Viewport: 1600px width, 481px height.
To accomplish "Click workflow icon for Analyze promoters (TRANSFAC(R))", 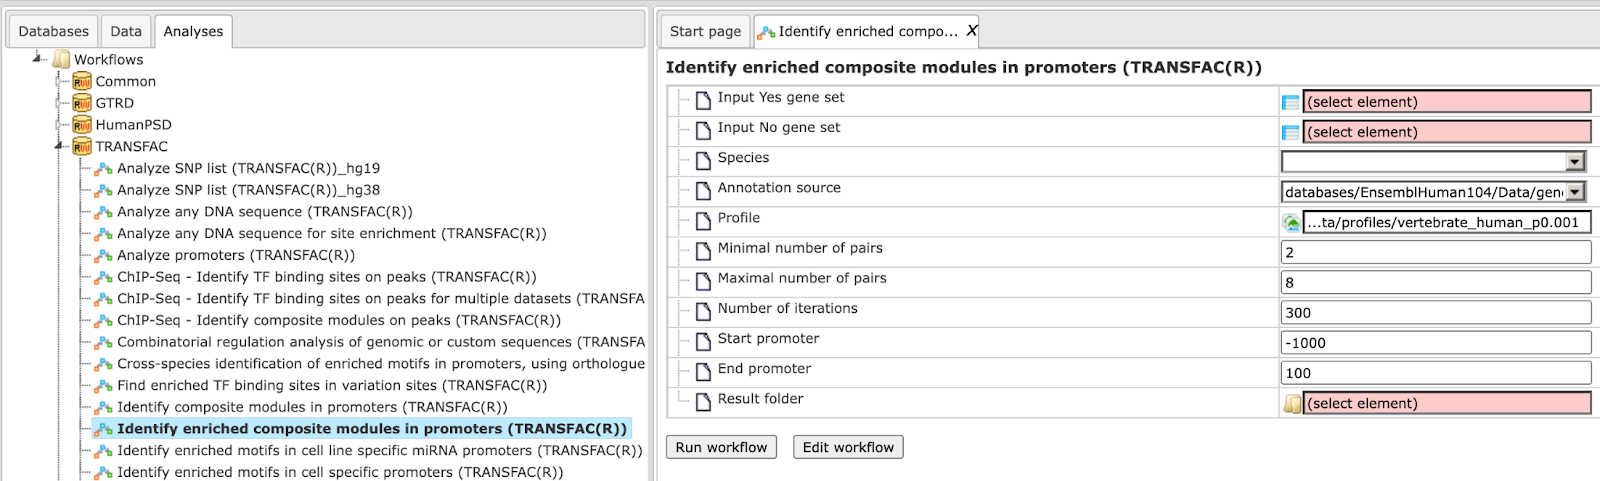I will [103, 256].
